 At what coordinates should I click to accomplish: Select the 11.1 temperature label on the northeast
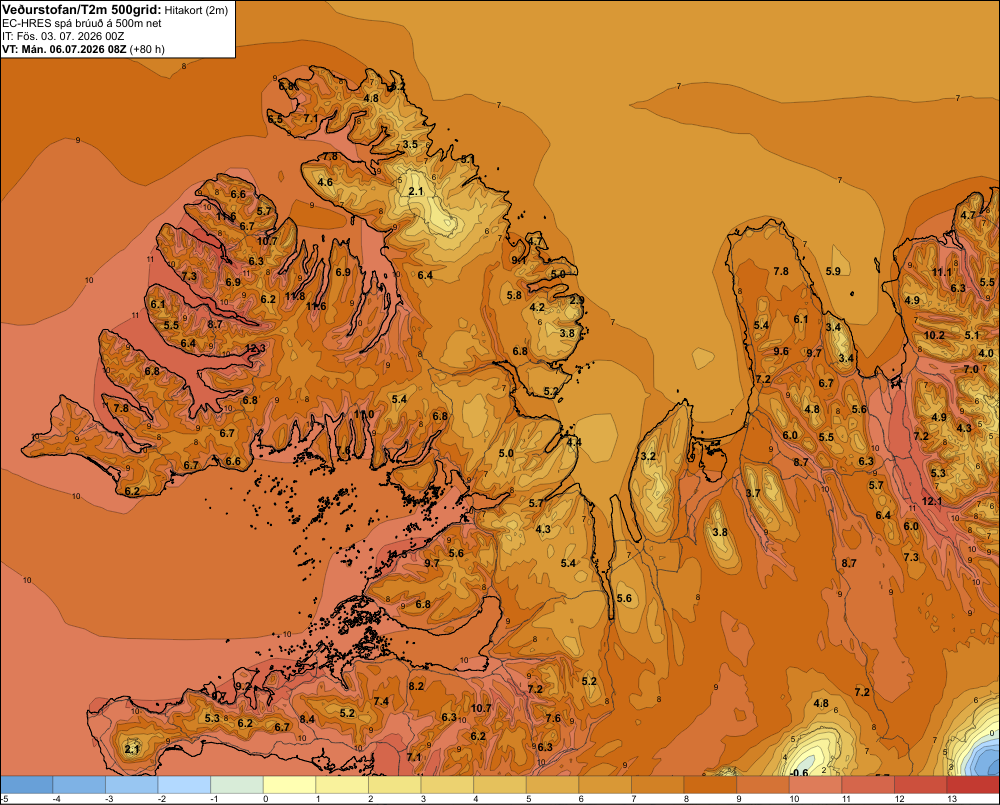pyautogui.click(x=942, y=272)
